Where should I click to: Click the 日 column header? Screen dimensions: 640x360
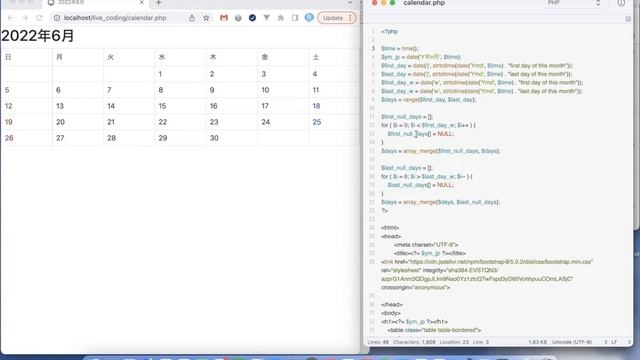pos(8,57)
